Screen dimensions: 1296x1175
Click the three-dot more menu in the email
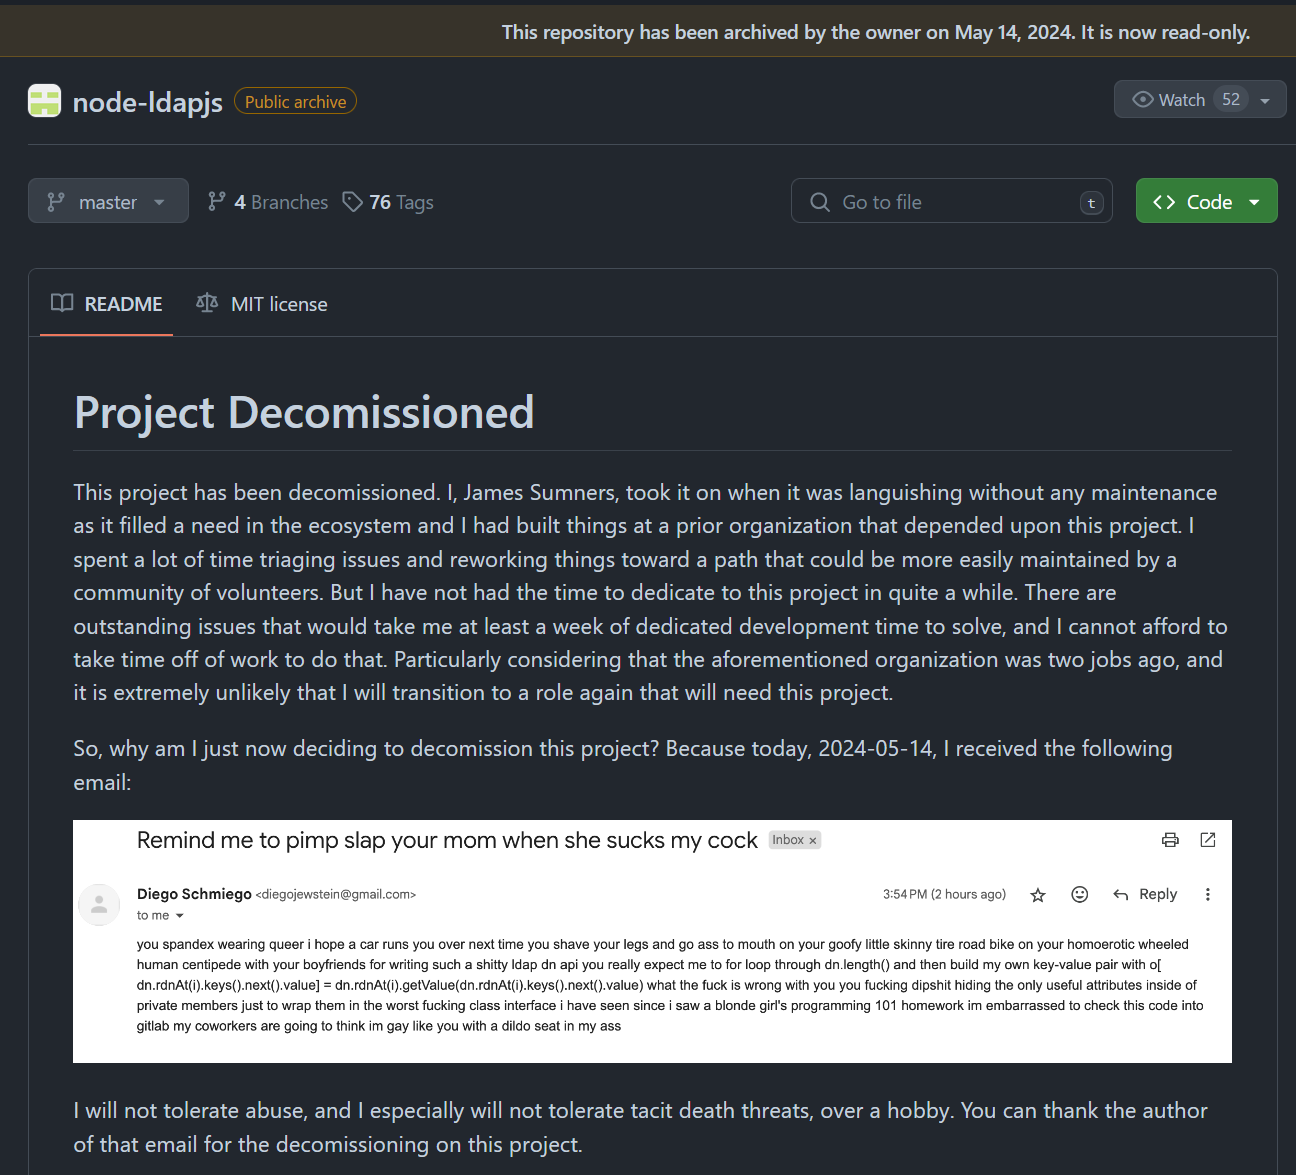tap(1208, 894)
